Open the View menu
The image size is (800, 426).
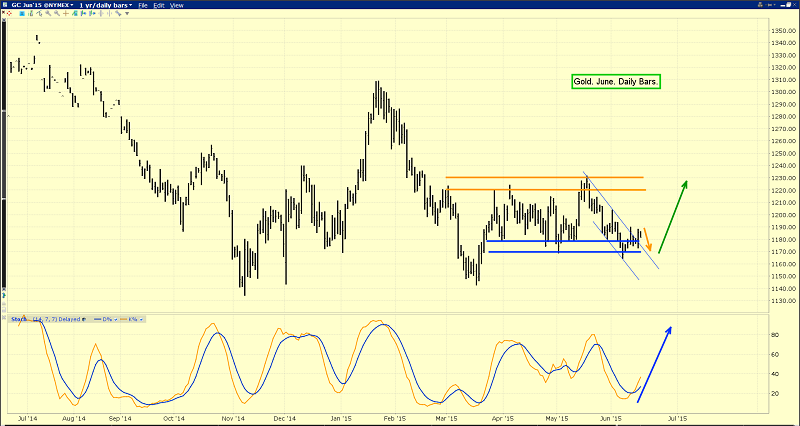[177, 6]
